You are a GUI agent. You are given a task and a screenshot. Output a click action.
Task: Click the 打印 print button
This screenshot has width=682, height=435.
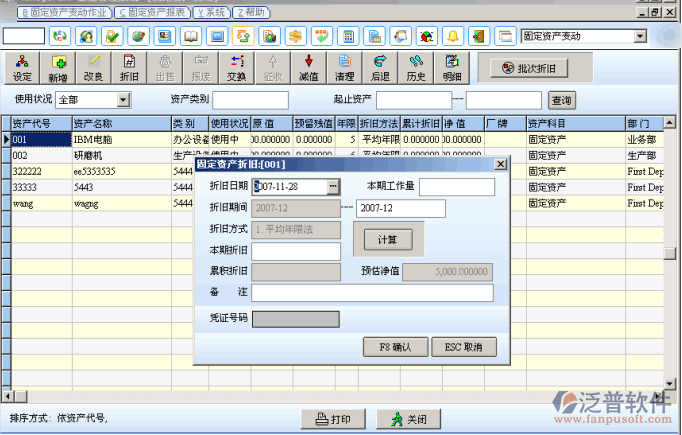pyautogui.click(x=333, y=419)
